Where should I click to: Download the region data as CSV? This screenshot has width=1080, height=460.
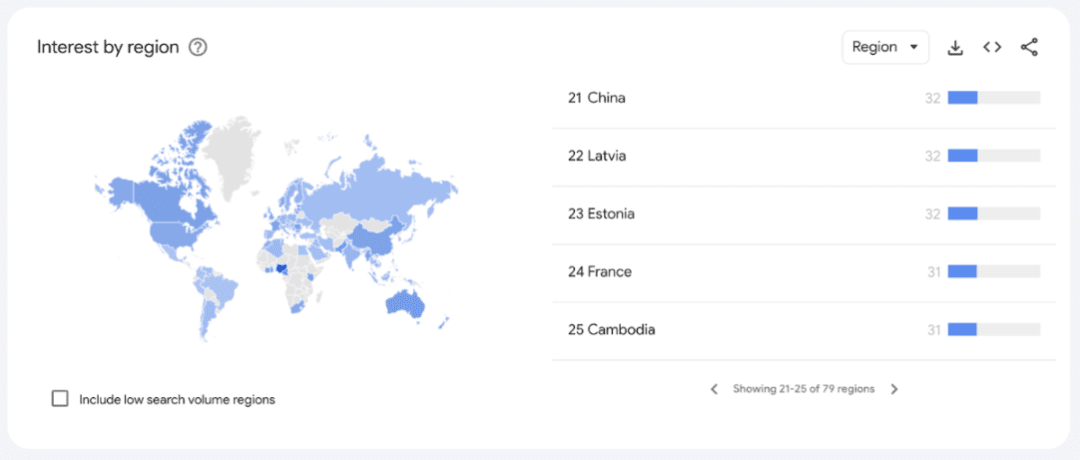[x=955, y=47]
